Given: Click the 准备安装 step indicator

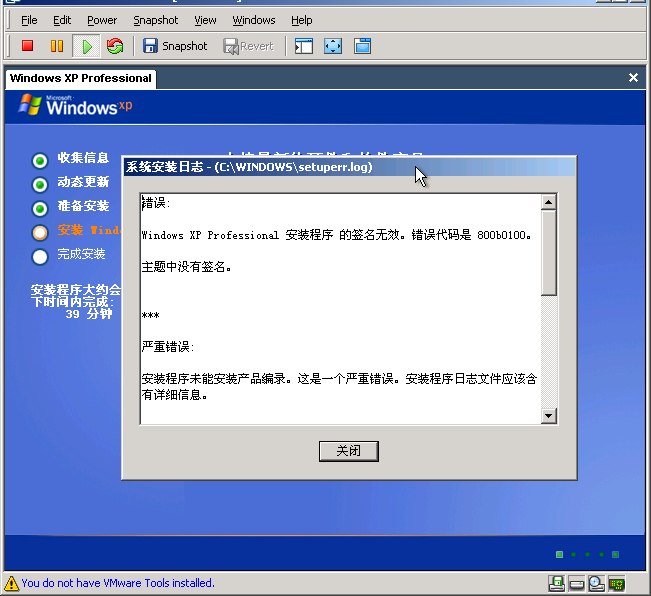Looking at the screenshot, I should coord(40,208).
